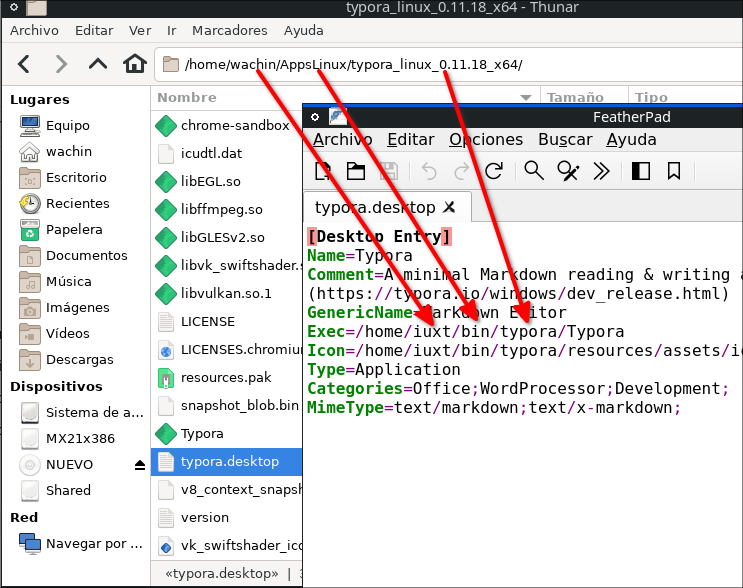Open NUEVO device in sidebar
Image resolution: width=743 pixels, height=588 pixels.
(x=69, y=465)
